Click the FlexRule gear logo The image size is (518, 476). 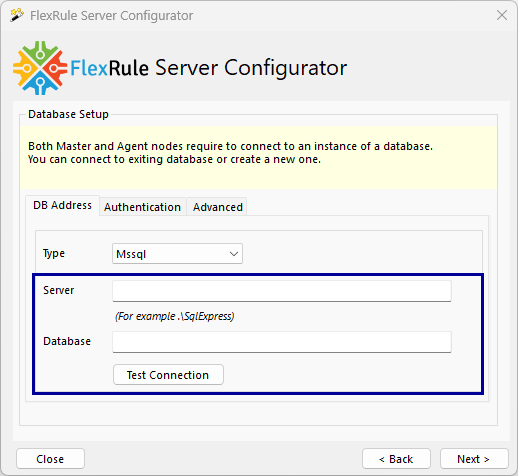[x=40, y=68]
